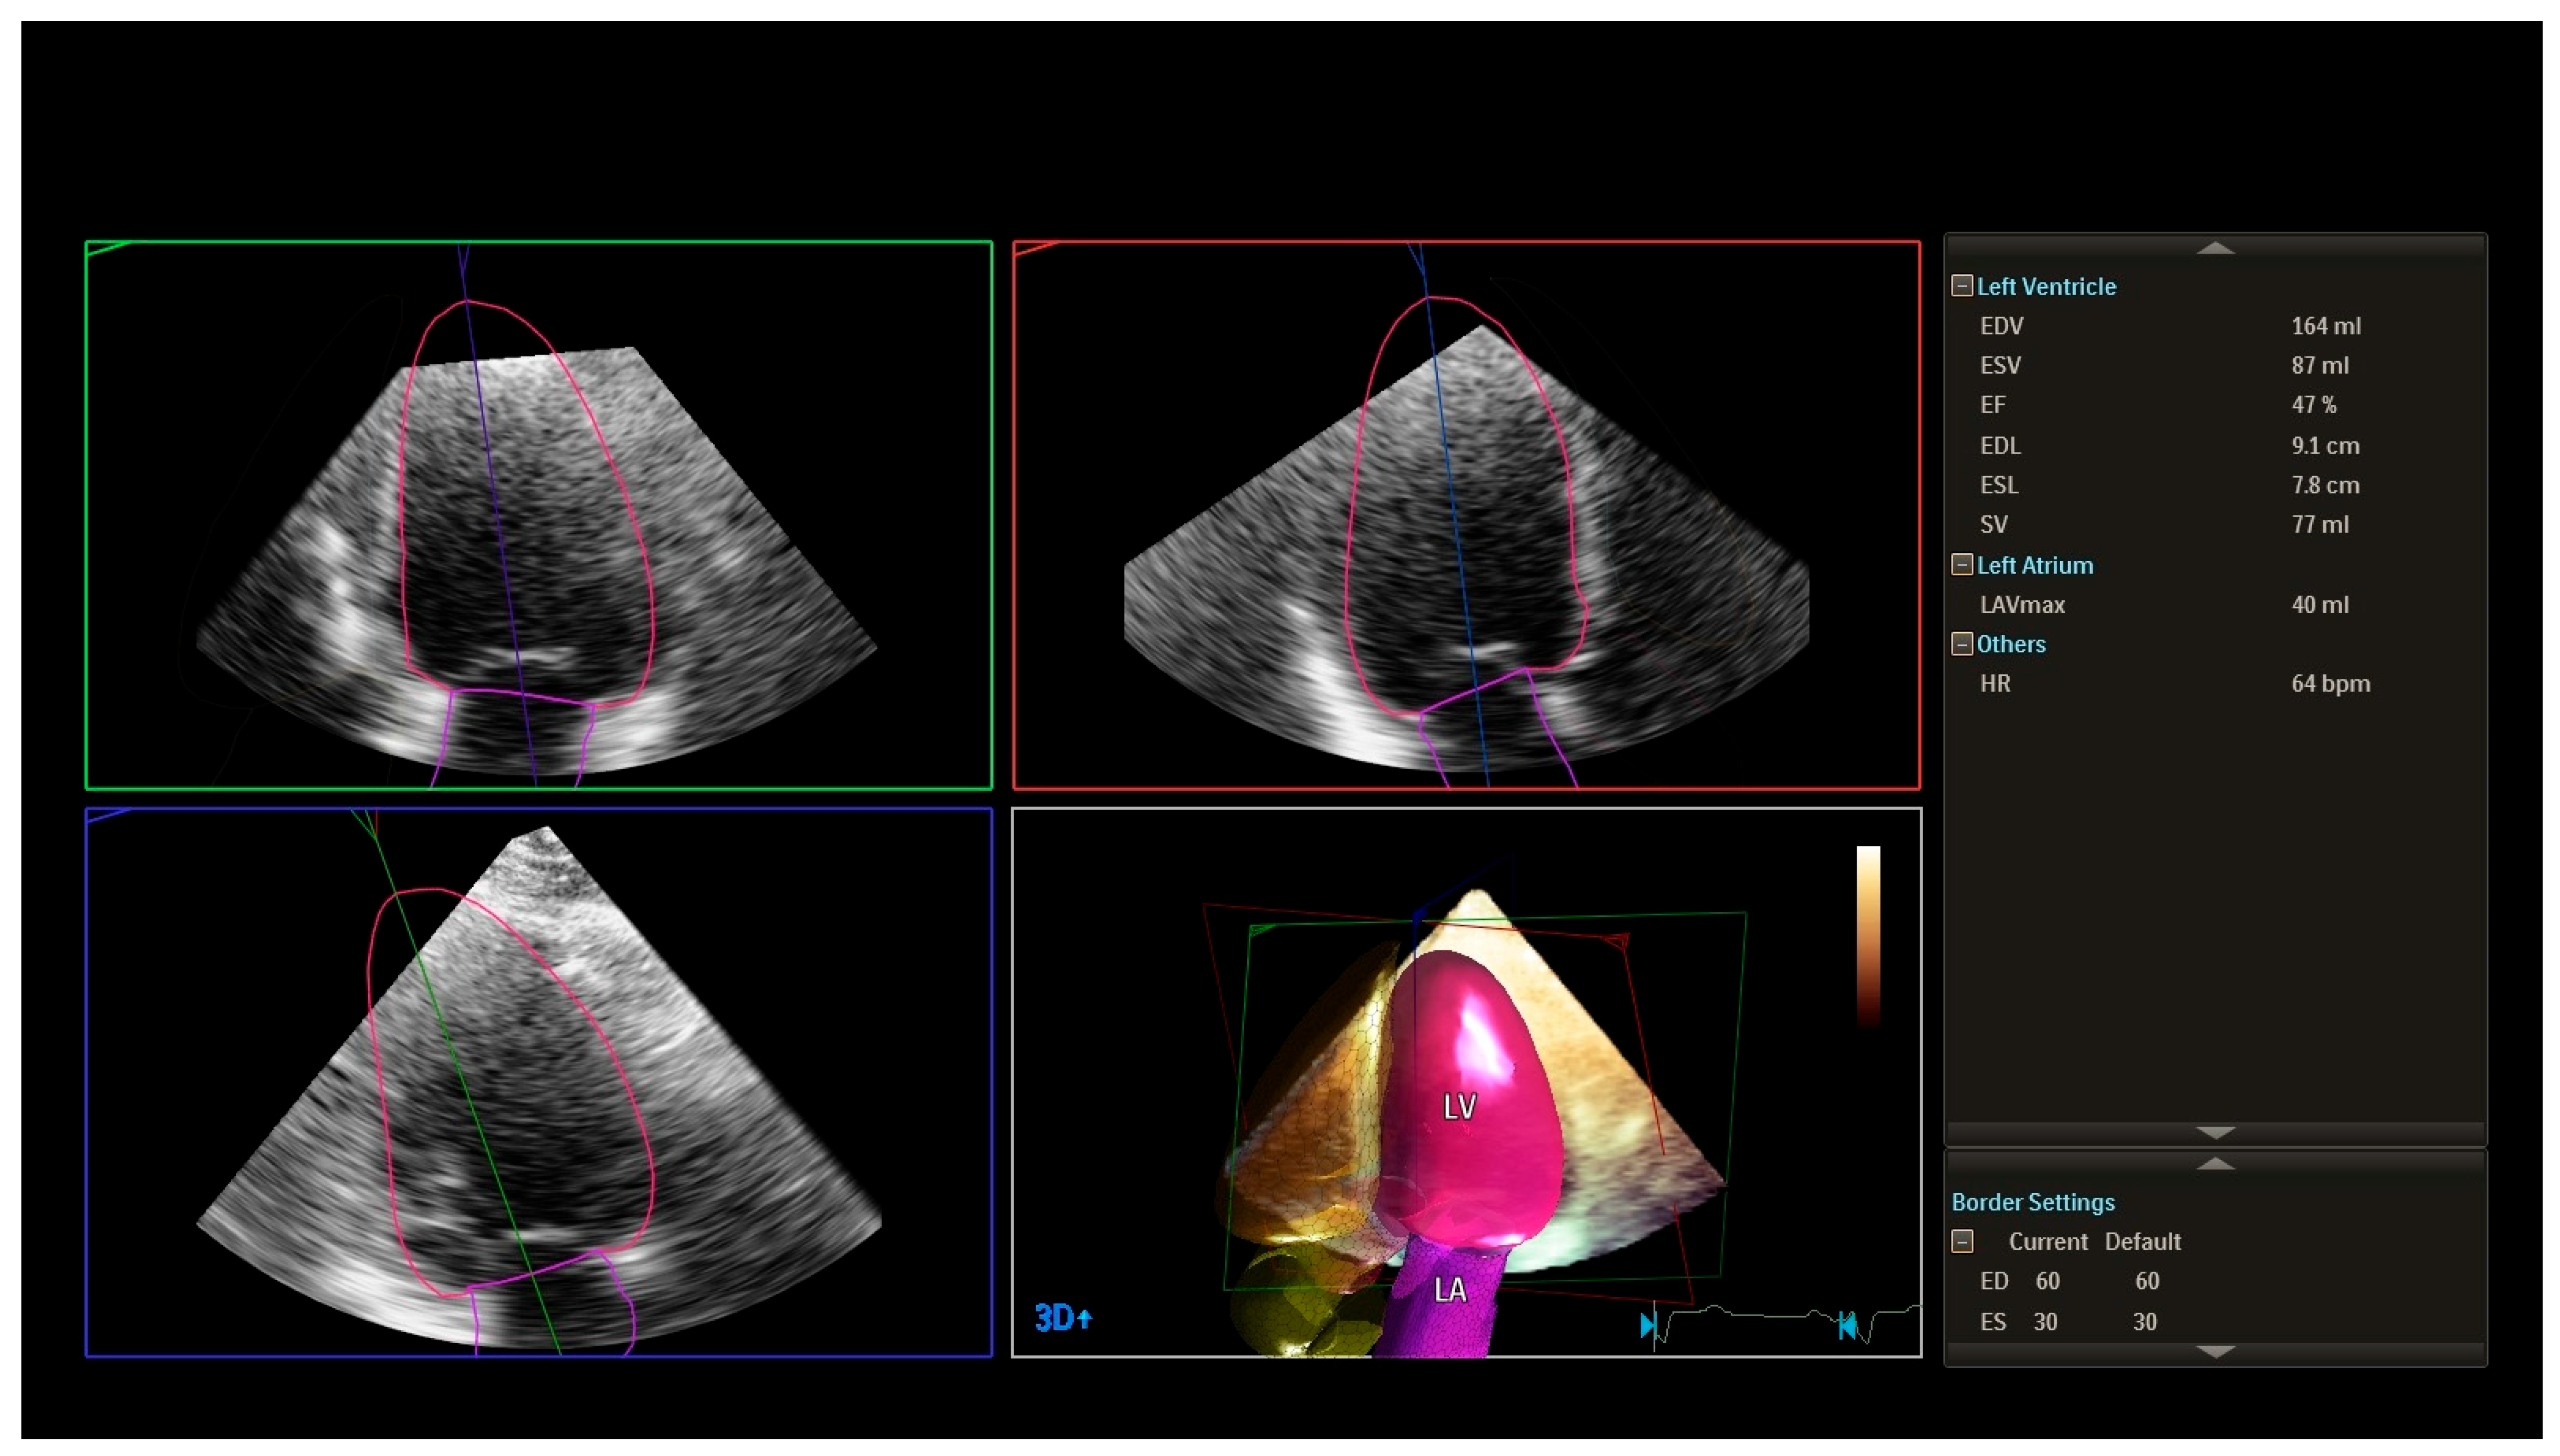Collapse the Others section
Screen dimensions: 2560x1456
click(x=1962, y=644)
